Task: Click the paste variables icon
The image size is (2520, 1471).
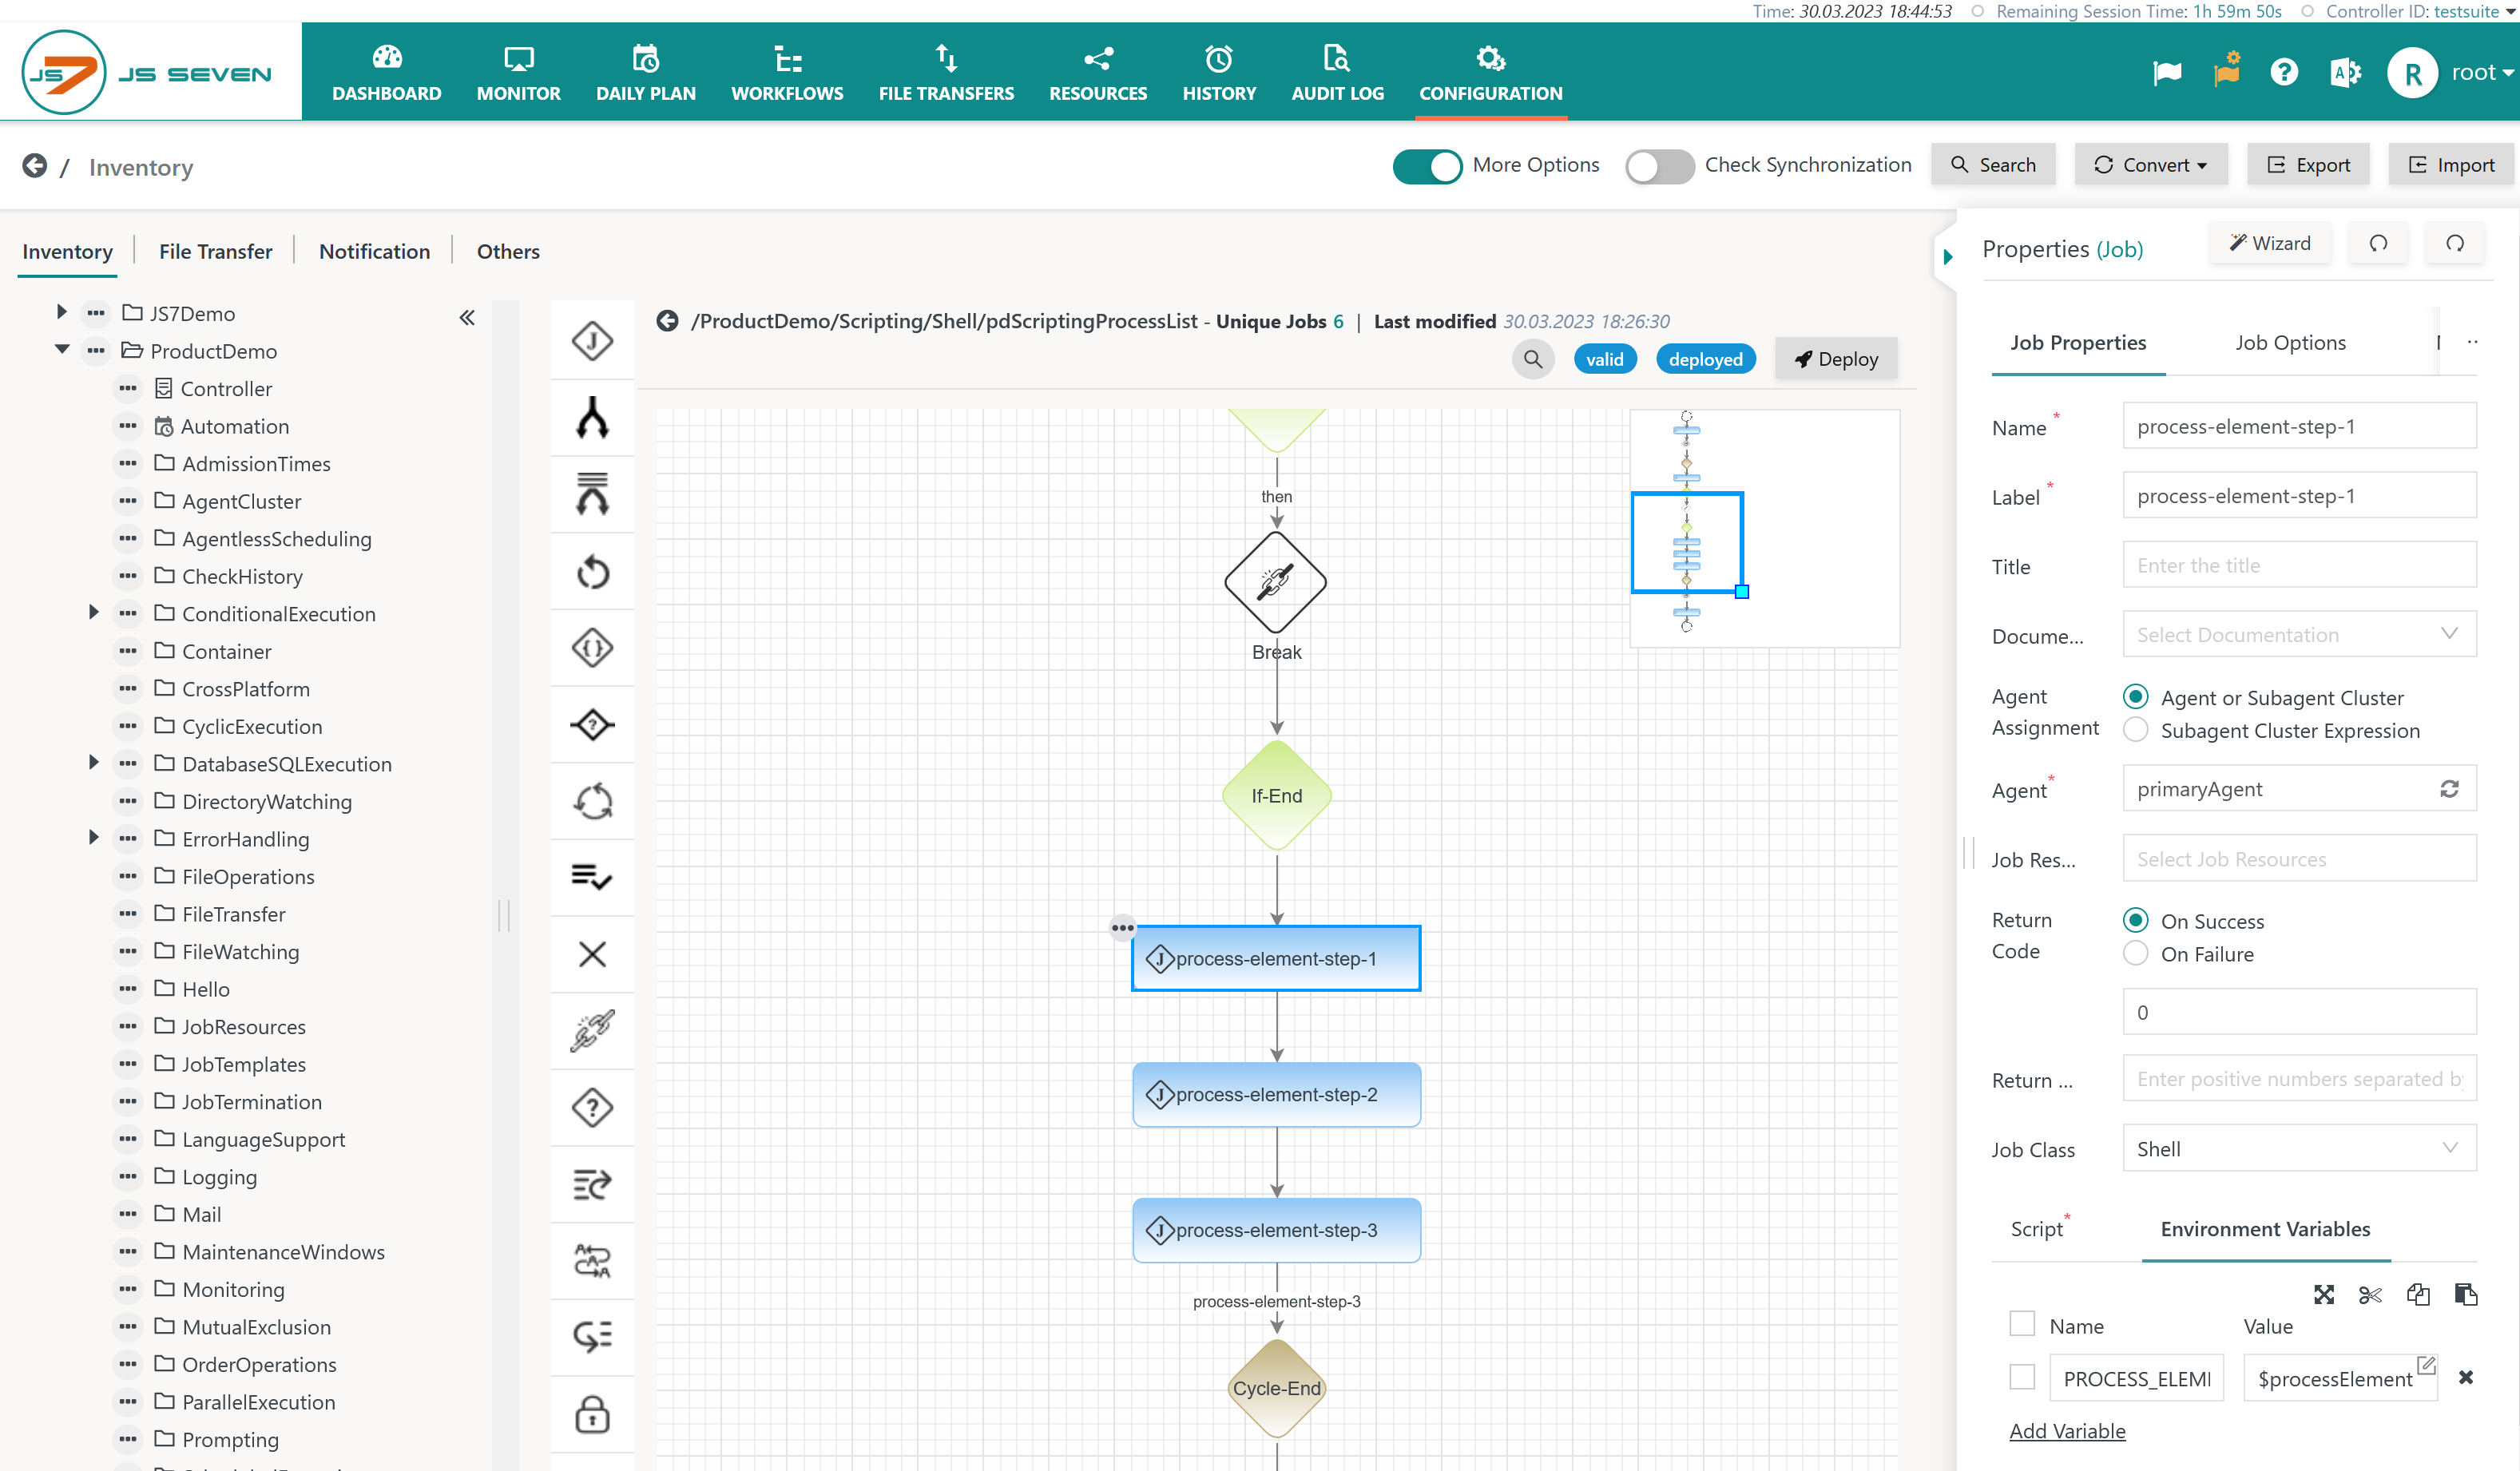Action: click(2465, 1295)
